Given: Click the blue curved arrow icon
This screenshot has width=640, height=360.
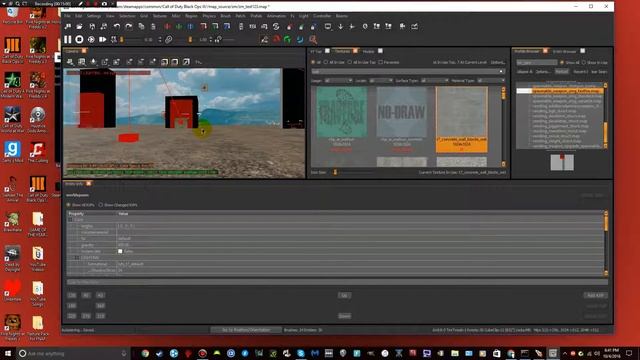Looking at the screenshot, I should point(300,39).
